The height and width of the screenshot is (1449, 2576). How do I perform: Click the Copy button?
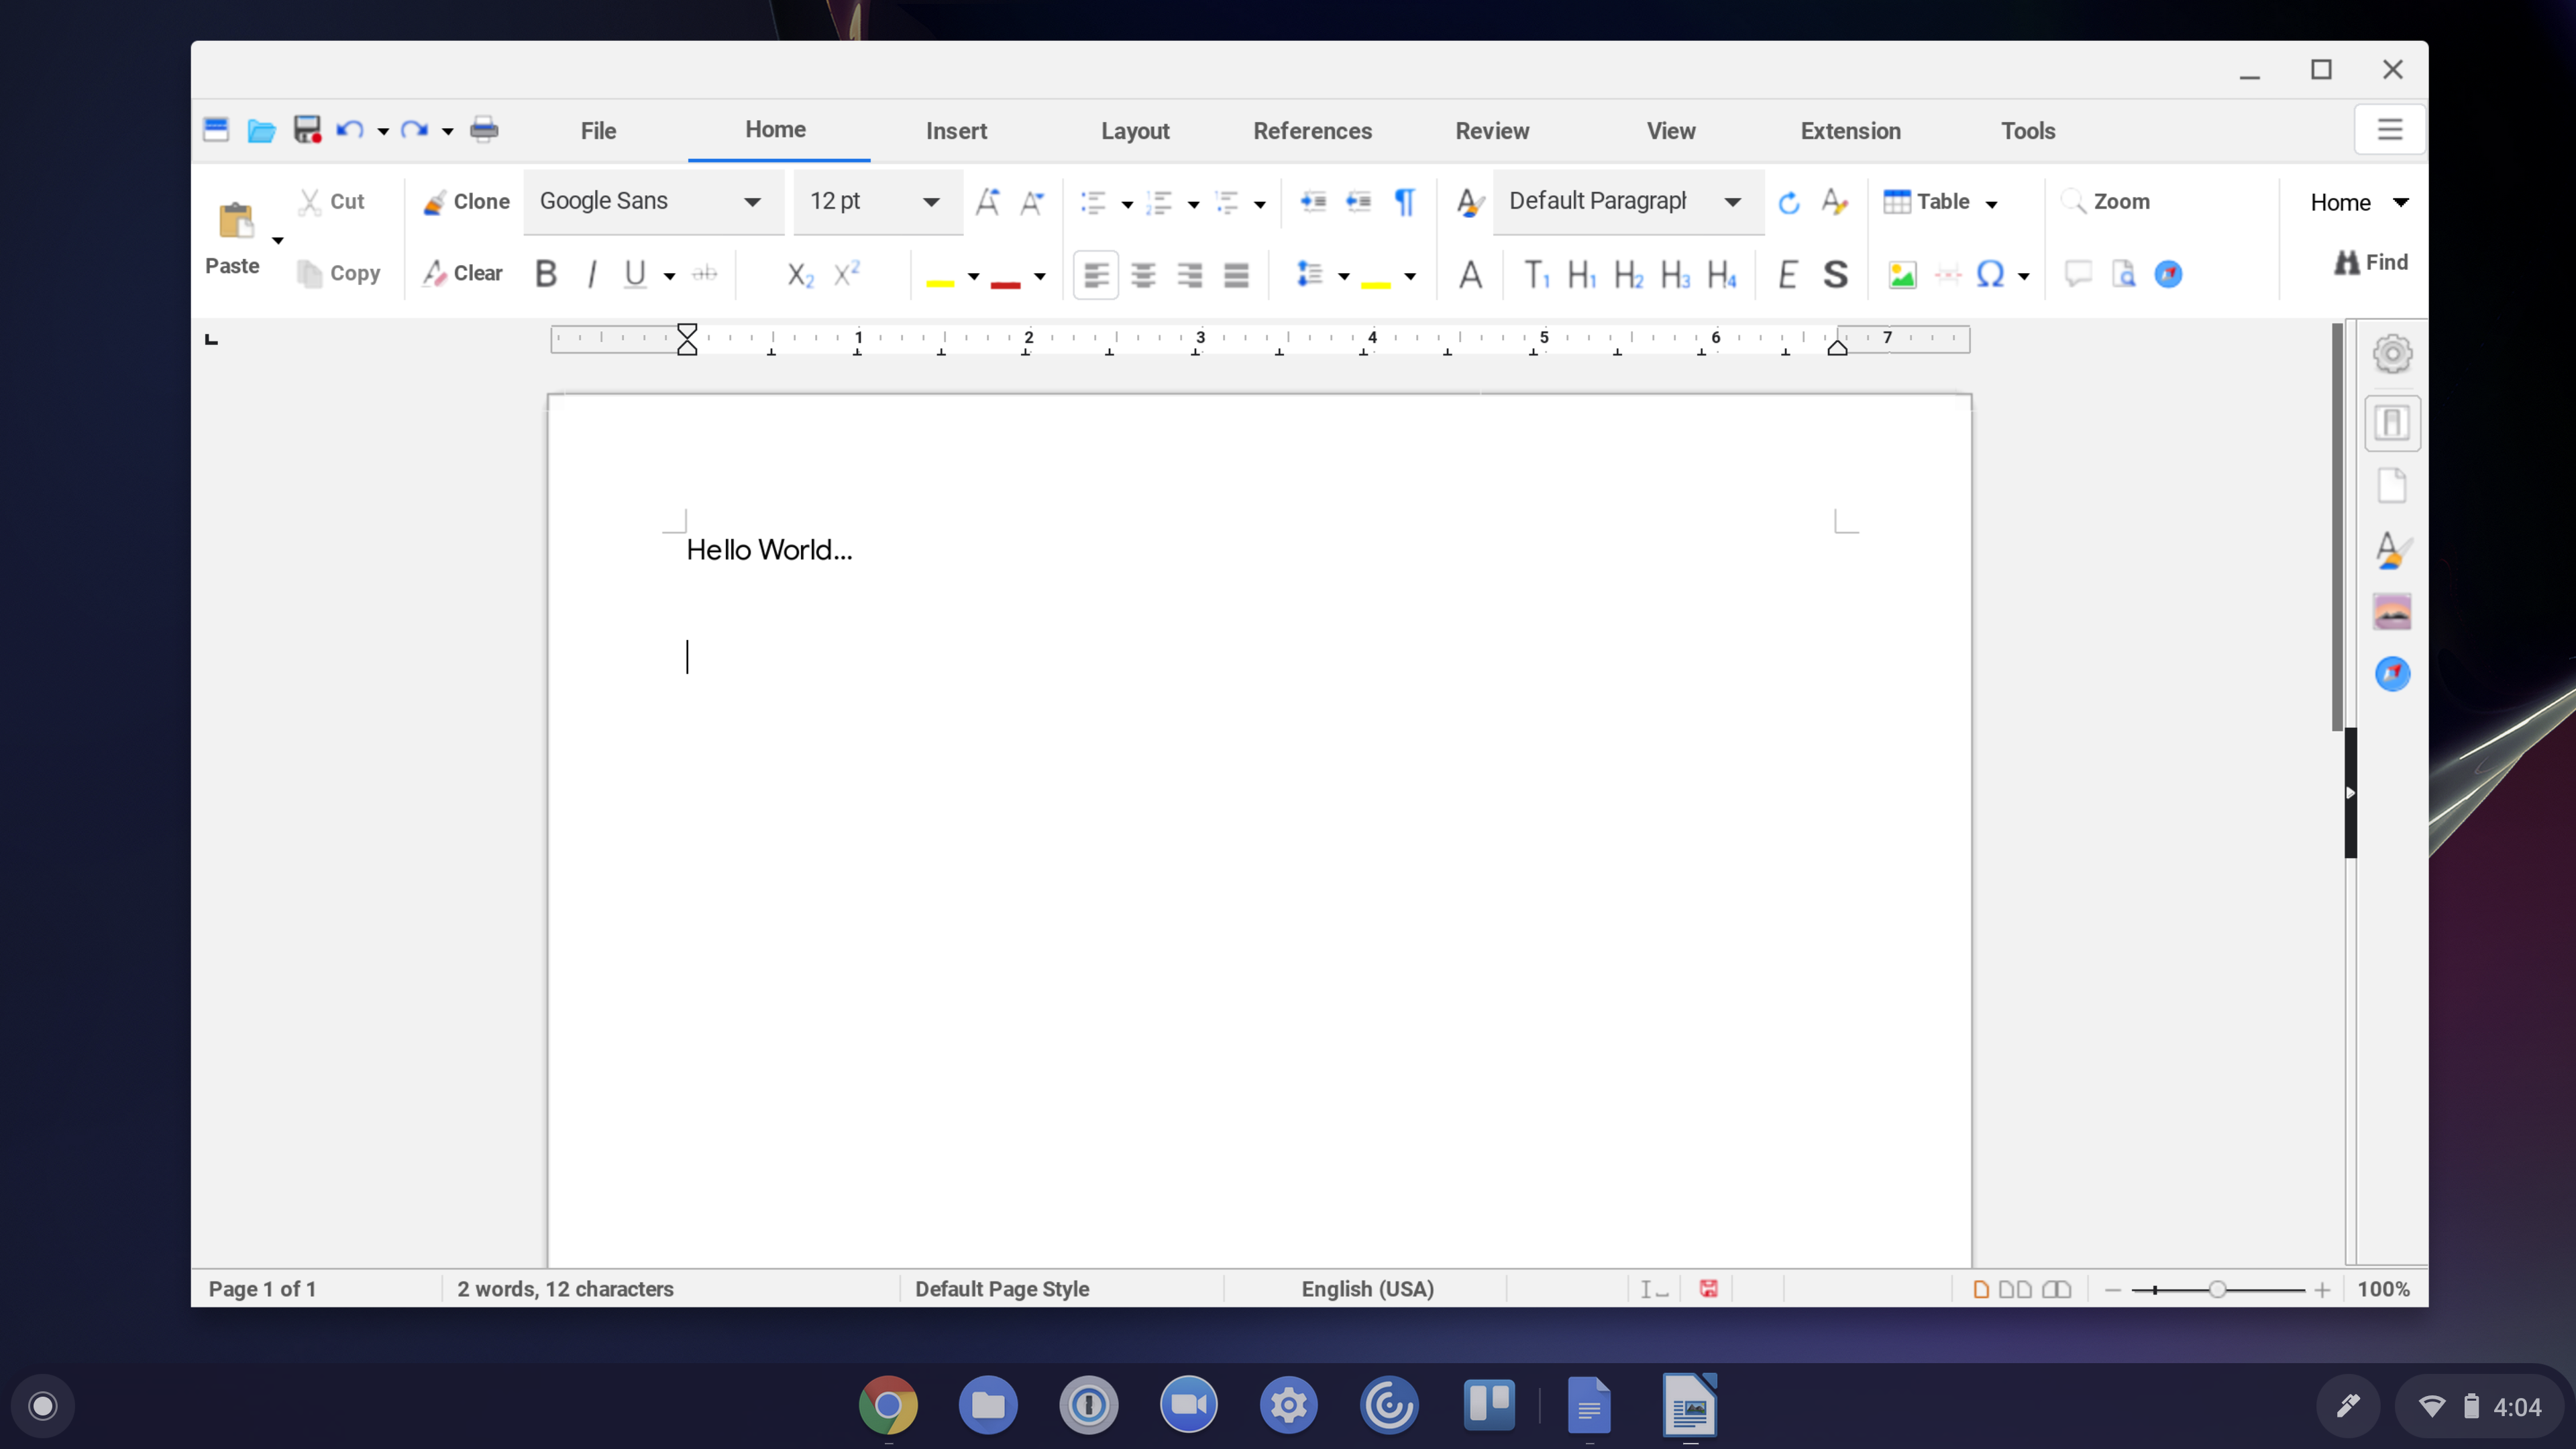tap(339, 273)
